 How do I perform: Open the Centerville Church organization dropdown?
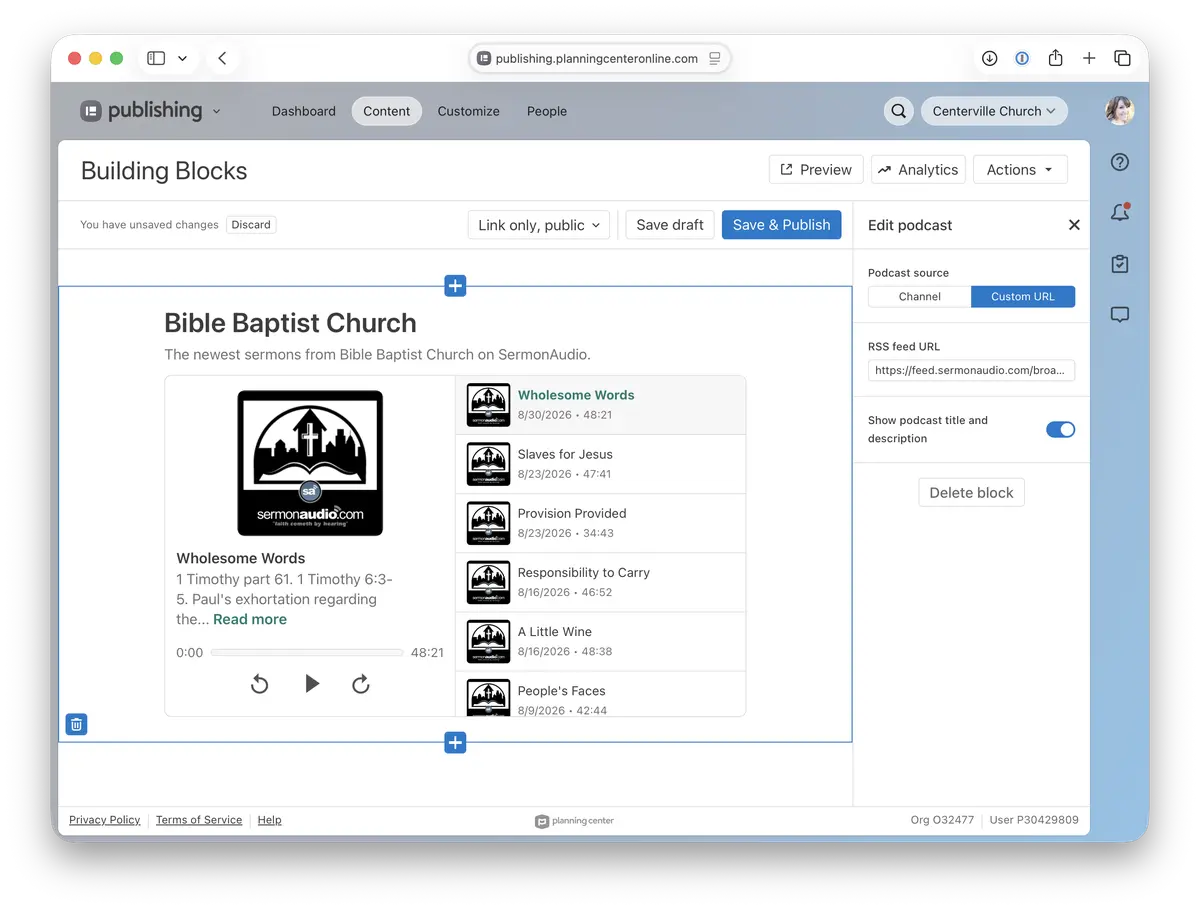[x=994, y=111]
